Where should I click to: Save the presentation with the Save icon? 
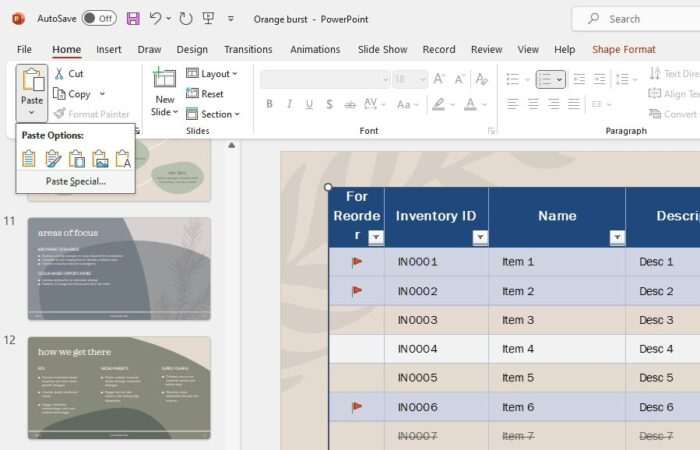[x=133, y=18]
